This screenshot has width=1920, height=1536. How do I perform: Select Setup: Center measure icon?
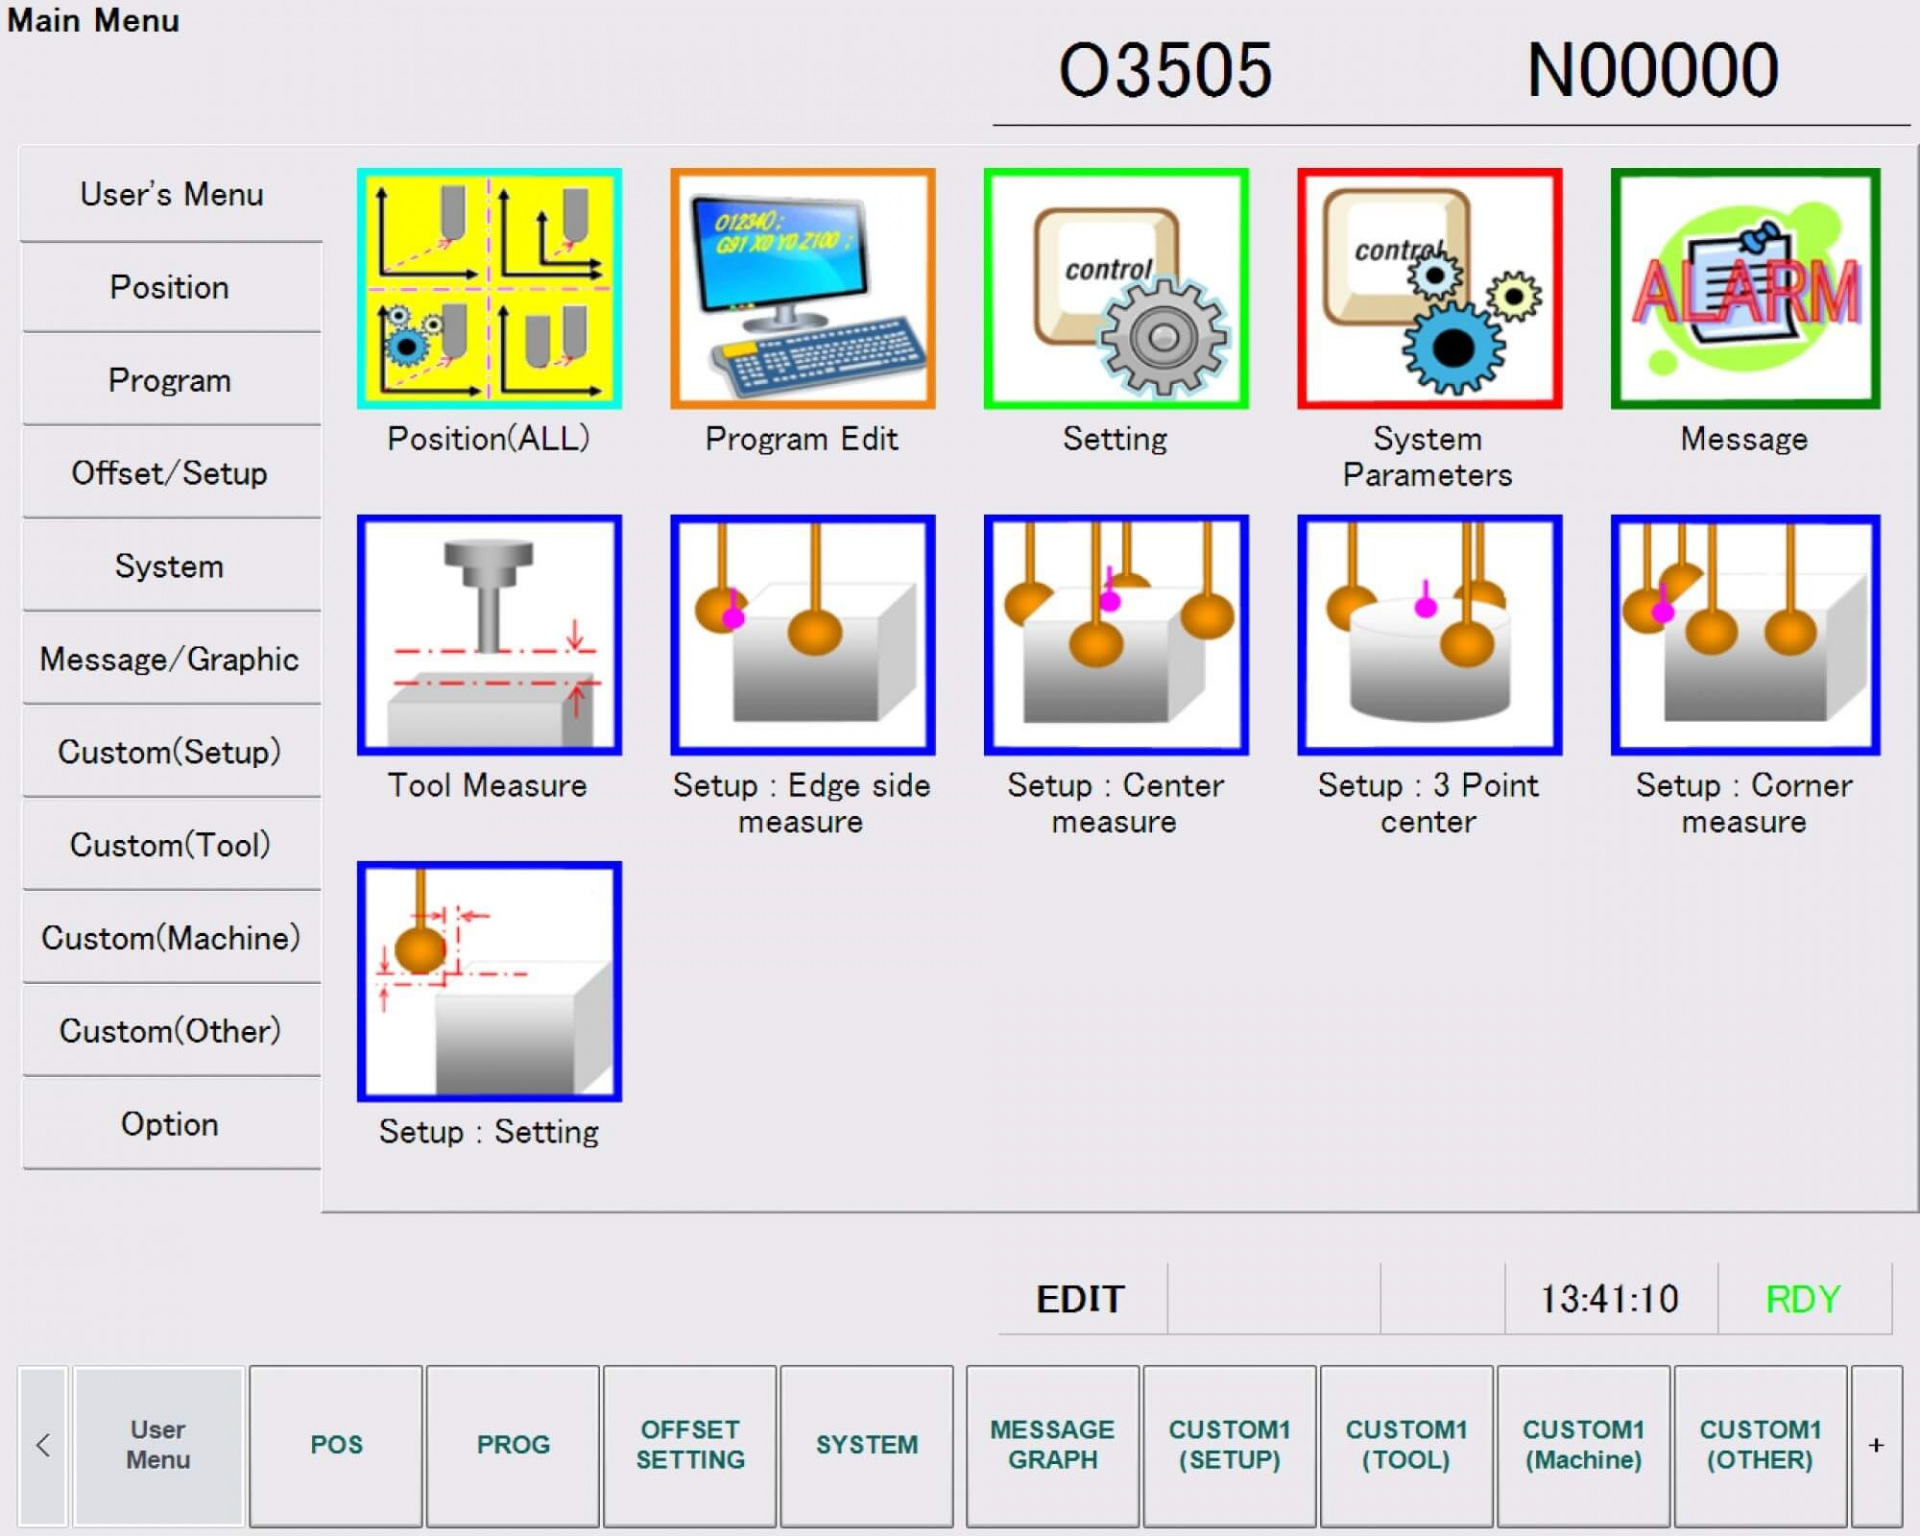coord(1116,635)
